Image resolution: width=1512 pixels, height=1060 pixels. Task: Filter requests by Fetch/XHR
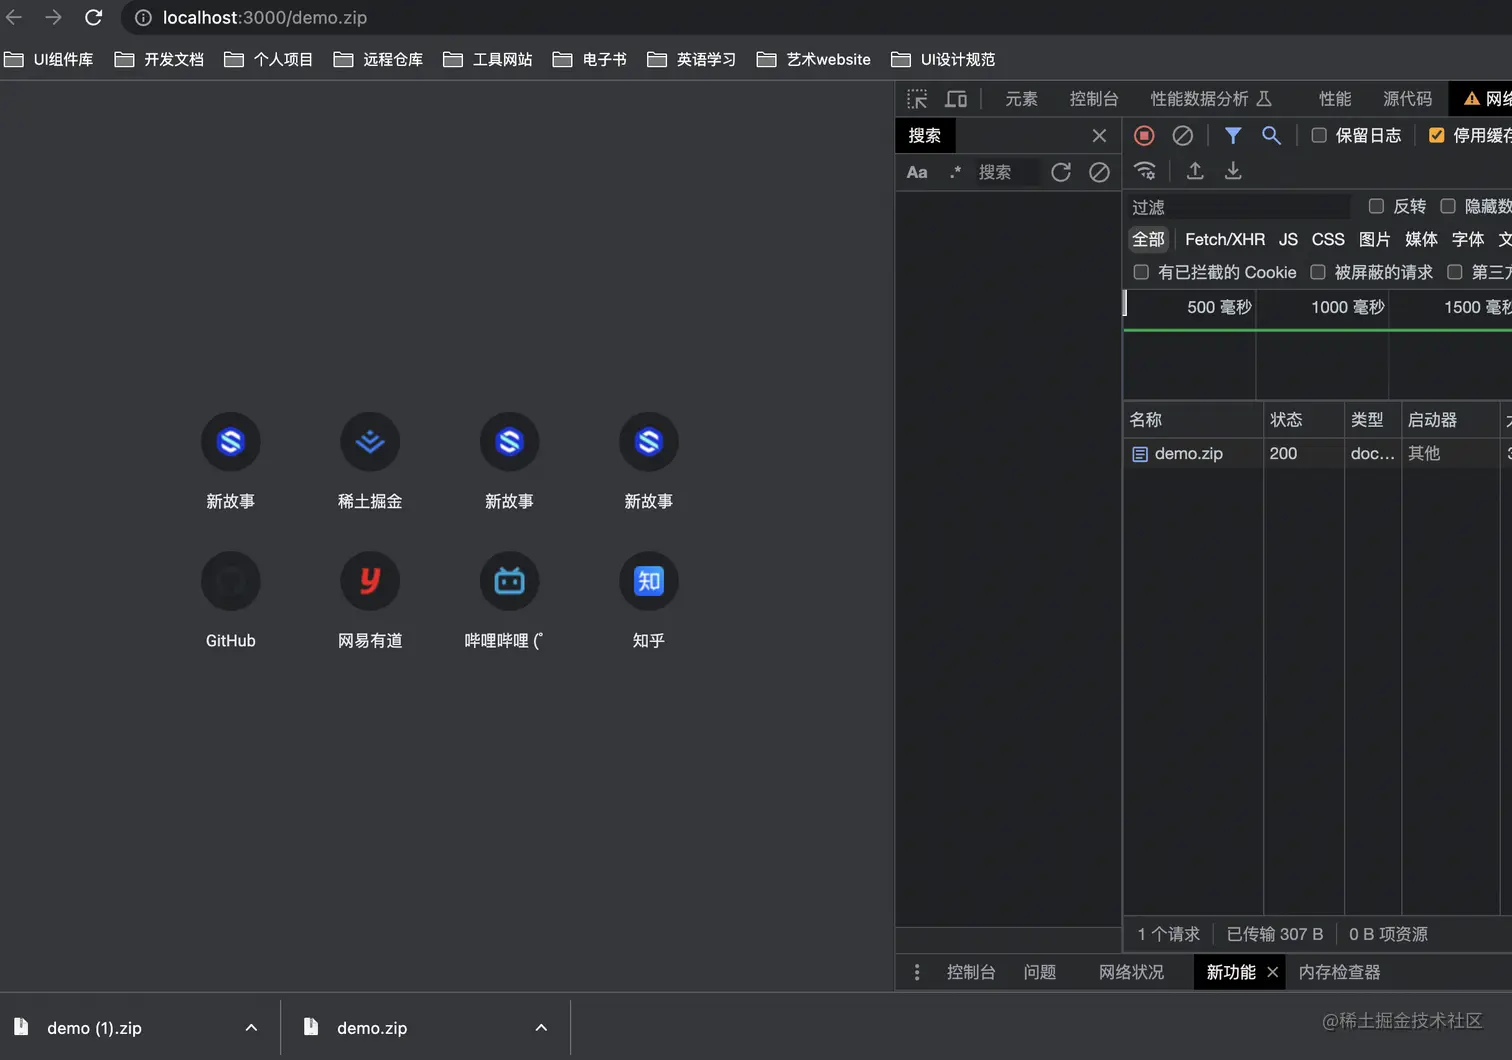tap(1225, 239)
